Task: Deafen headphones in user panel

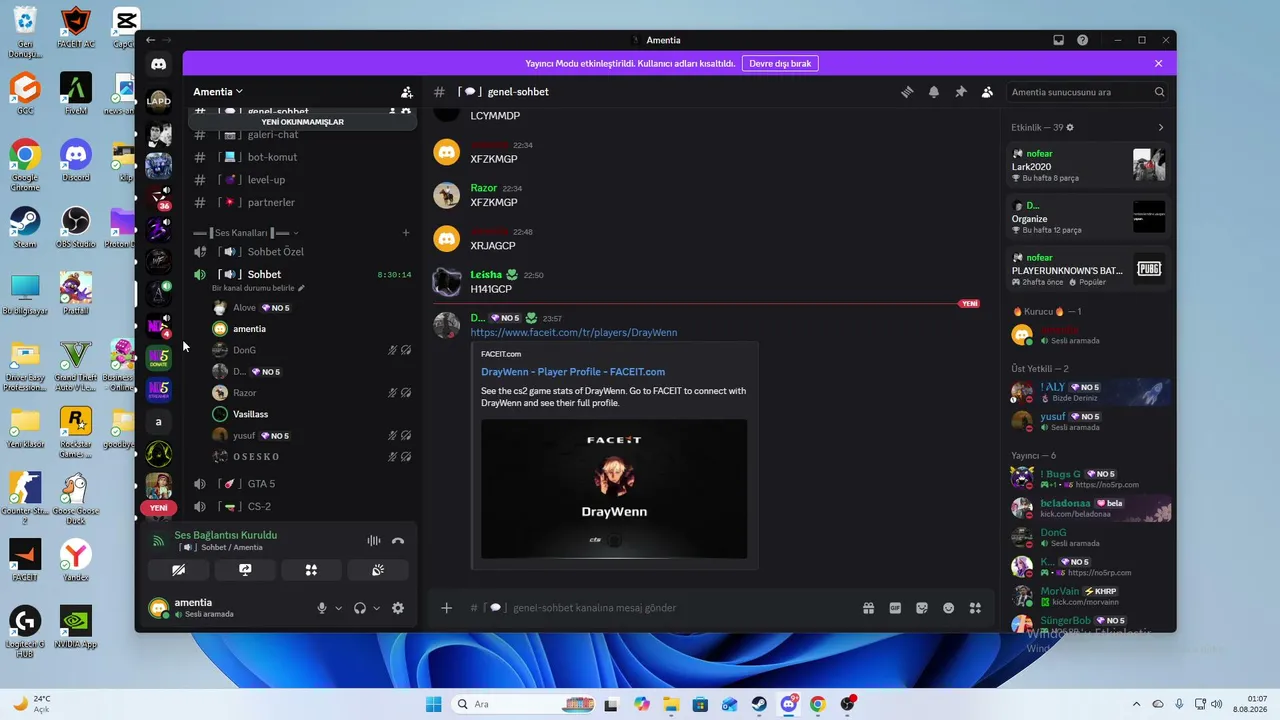Action: [x=360, y=608]
